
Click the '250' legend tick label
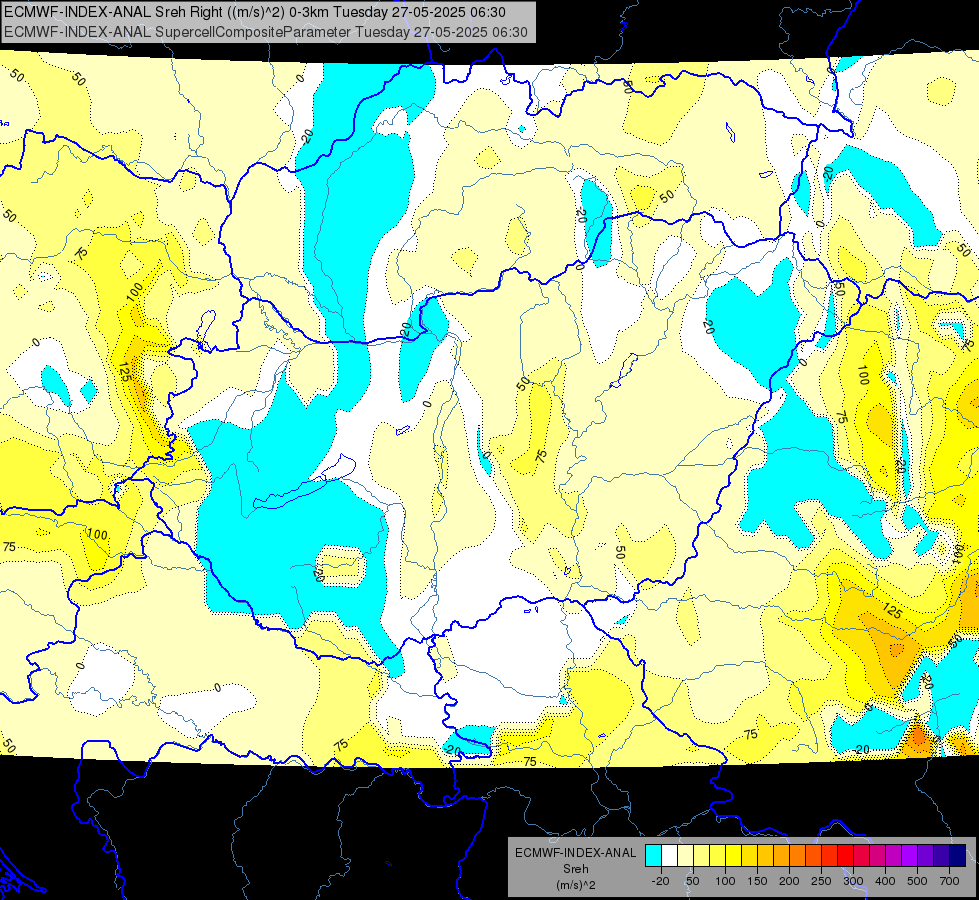[821, 881]
